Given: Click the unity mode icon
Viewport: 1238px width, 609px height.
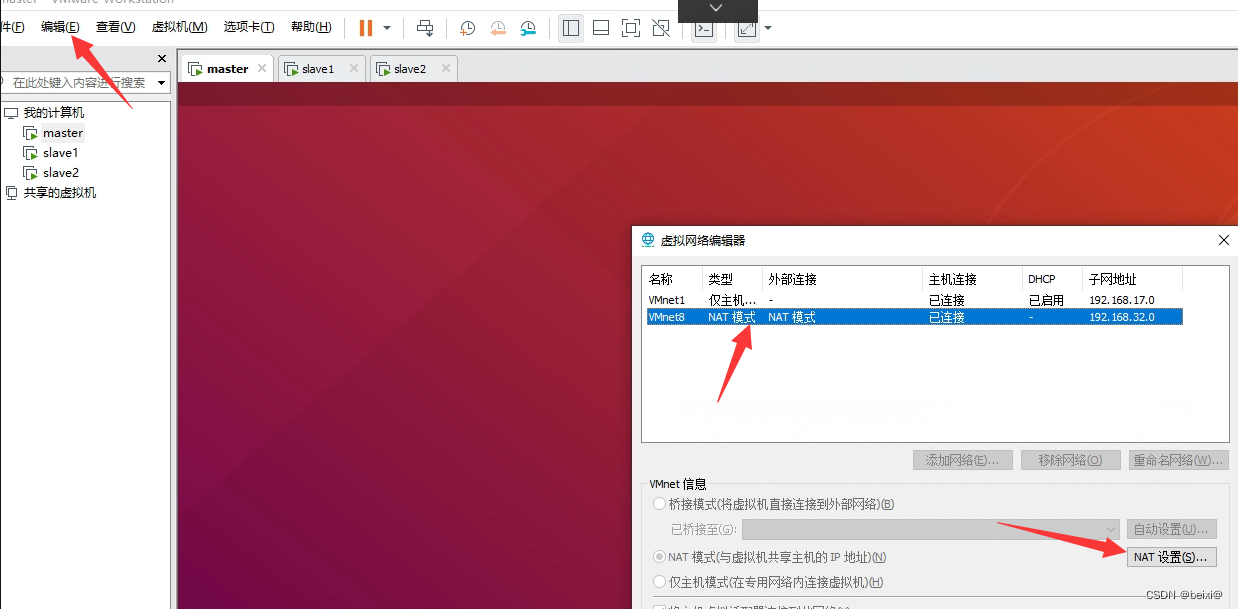Looking at the screenshot, I should pyautogui.click(x=661, y=28).
